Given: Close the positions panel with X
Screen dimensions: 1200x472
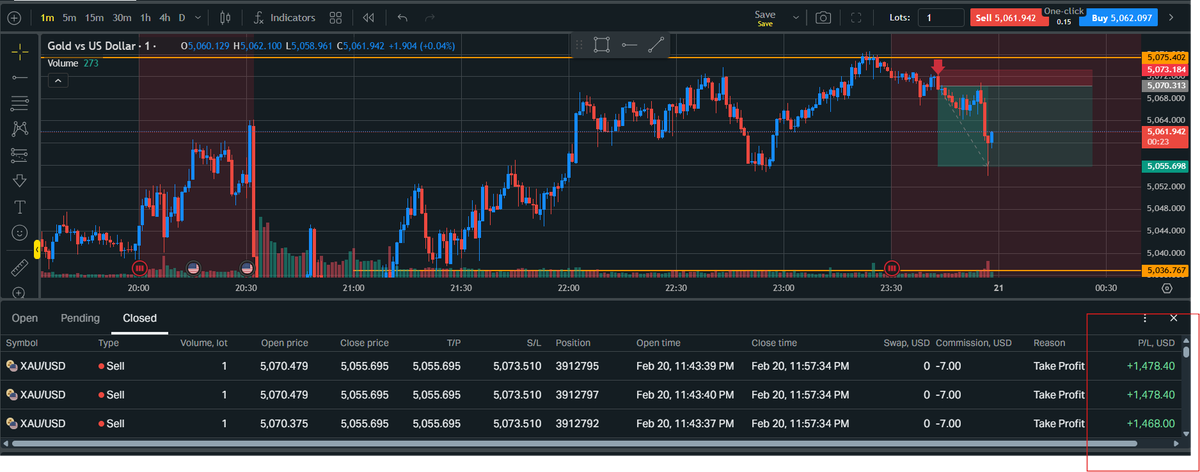Looking at the screenshot, I should [x=1173, y=318].
